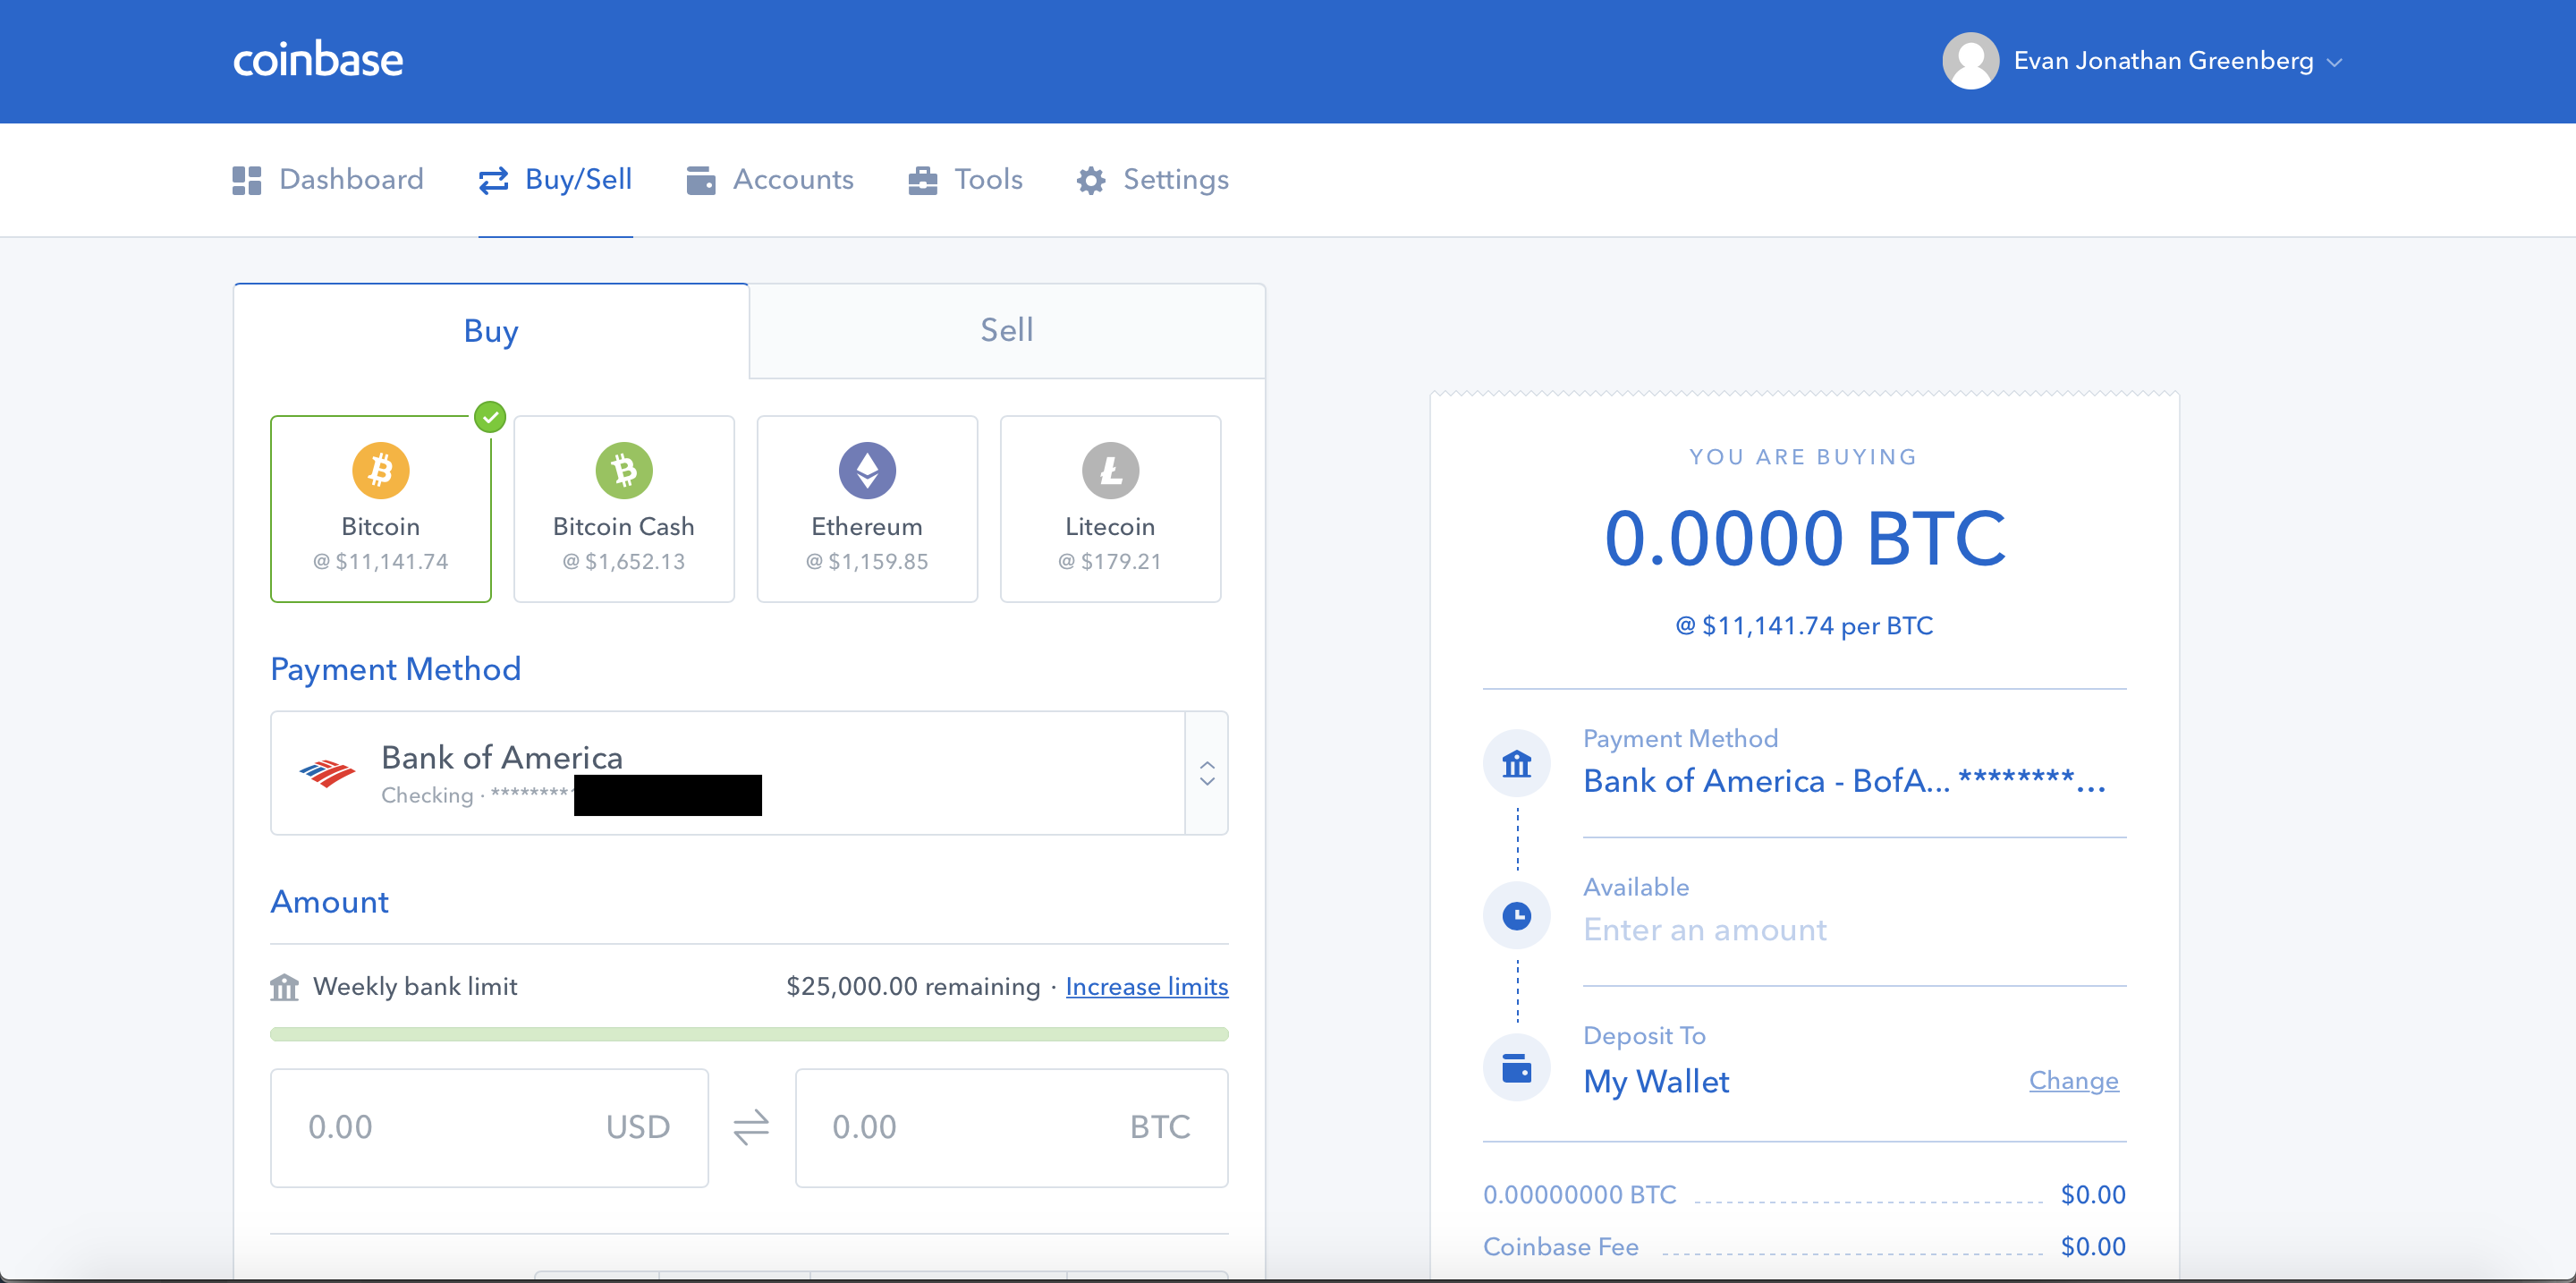This screenshot has height=1283, width=2576.
Task: Click the Increase limits link
Action: point(1146,986)
